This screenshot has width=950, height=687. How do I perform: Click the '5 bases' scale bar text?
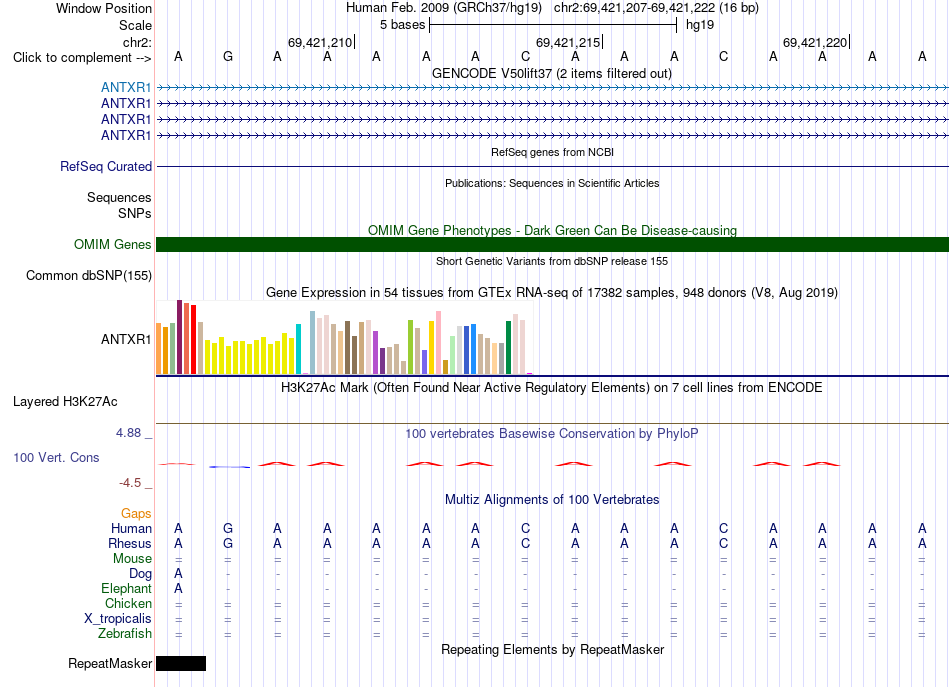click(402, 25)
